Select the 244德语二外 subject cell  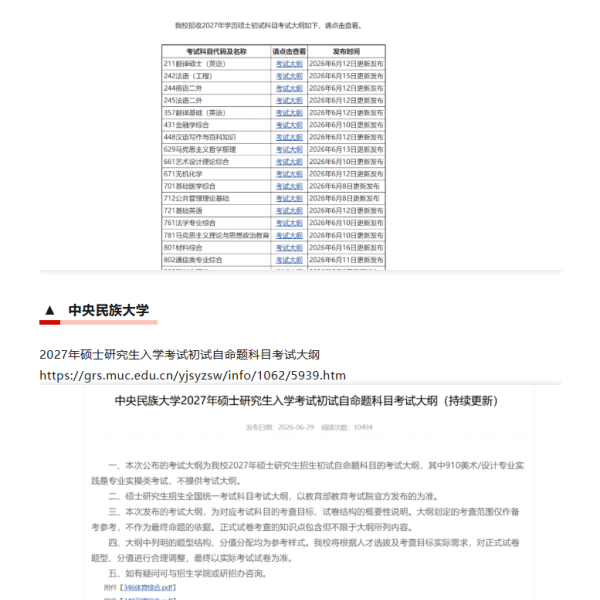point(216,88)
